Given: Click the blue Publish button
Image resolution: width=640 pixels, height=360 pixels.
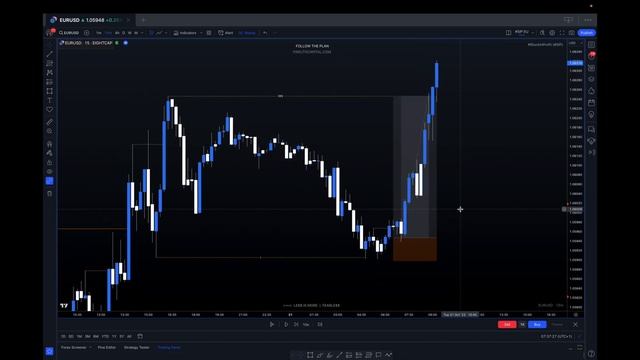Looking at the screenshot, I should (587, 33).
